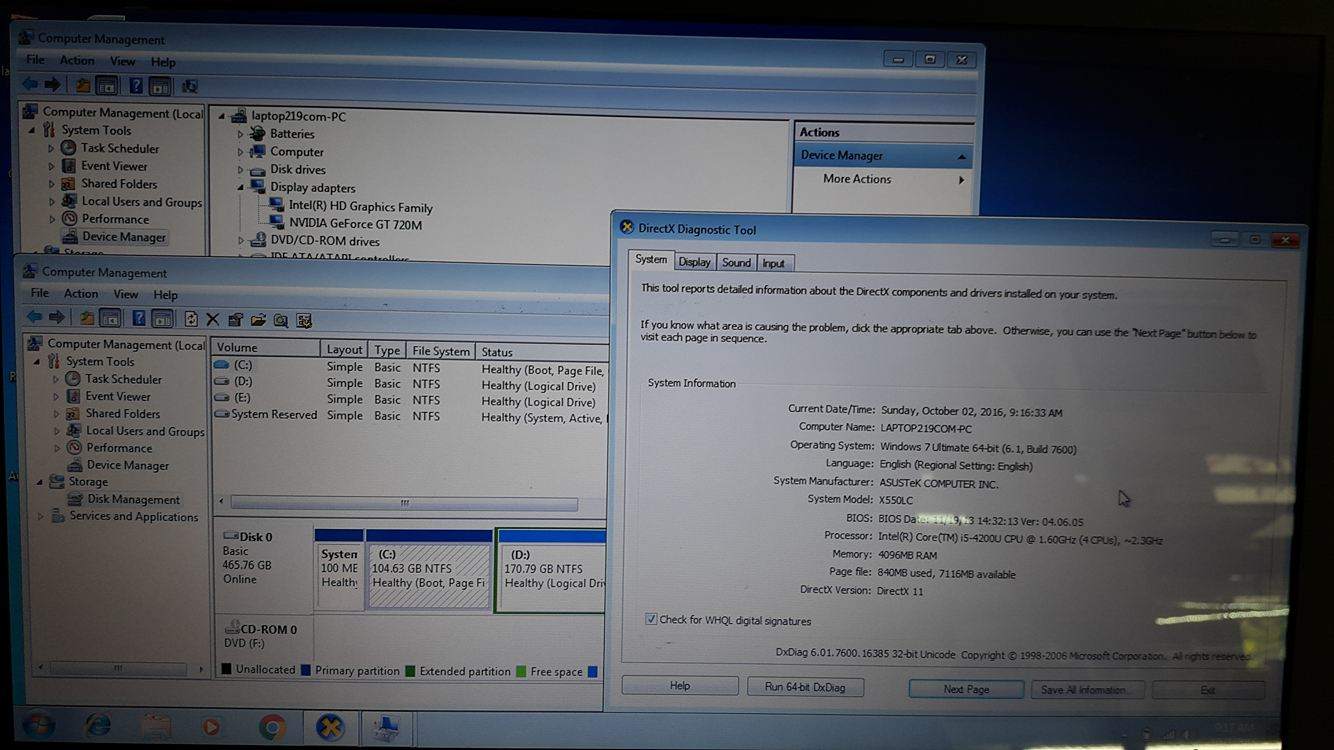Screen dimensions: 1334x750
Task: Click the Open folder icon in Disk Management toolbar
Action: pos(259,320)
